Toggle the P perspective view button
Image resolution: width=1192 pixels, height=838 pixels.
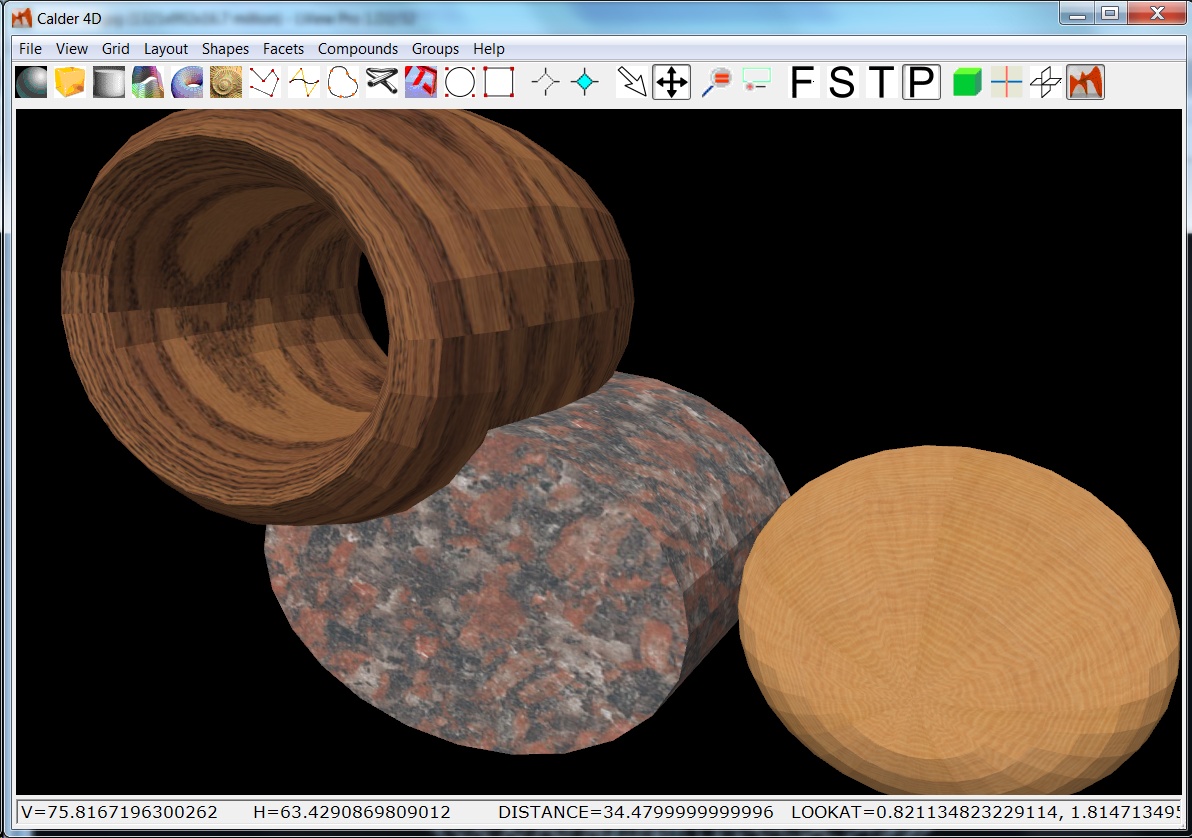click(x=921, y=82)
